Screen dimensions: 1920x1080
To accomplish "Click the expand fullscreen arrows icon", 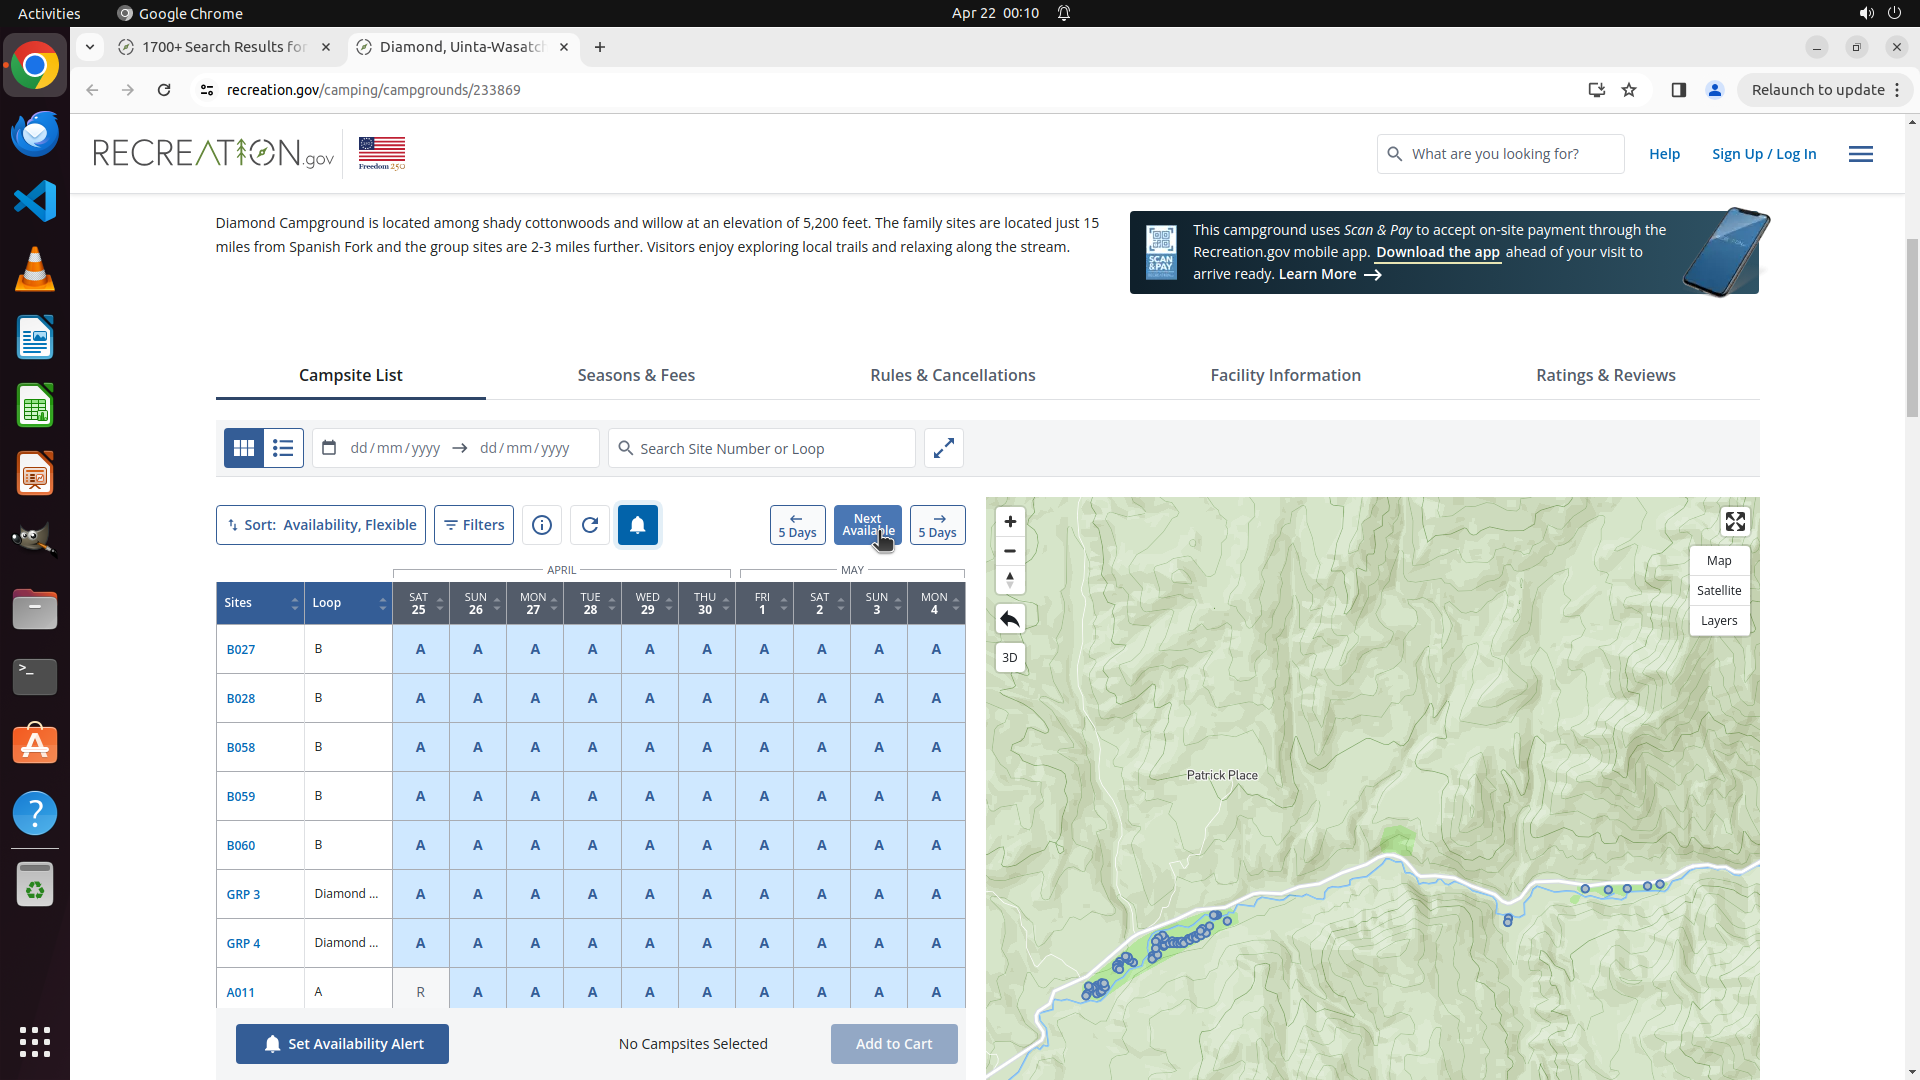I will tap(943, 448).
